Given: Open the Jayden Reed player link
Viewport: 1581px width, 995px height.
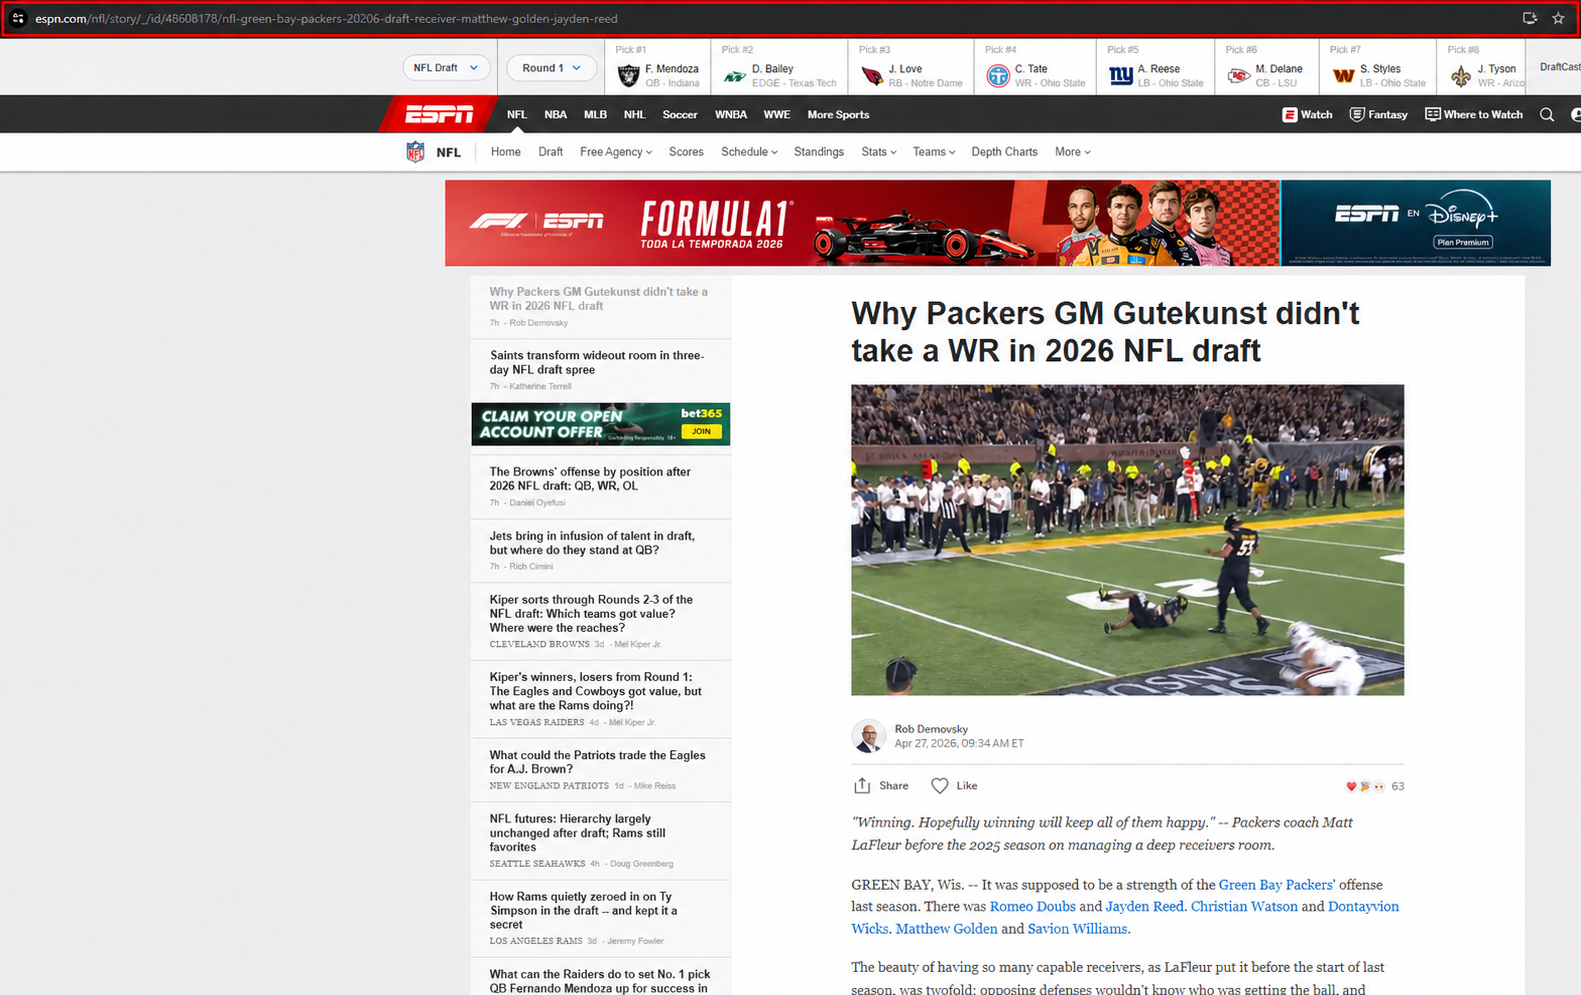Looking at the screenshot, I should click(x=1144, y=907).
